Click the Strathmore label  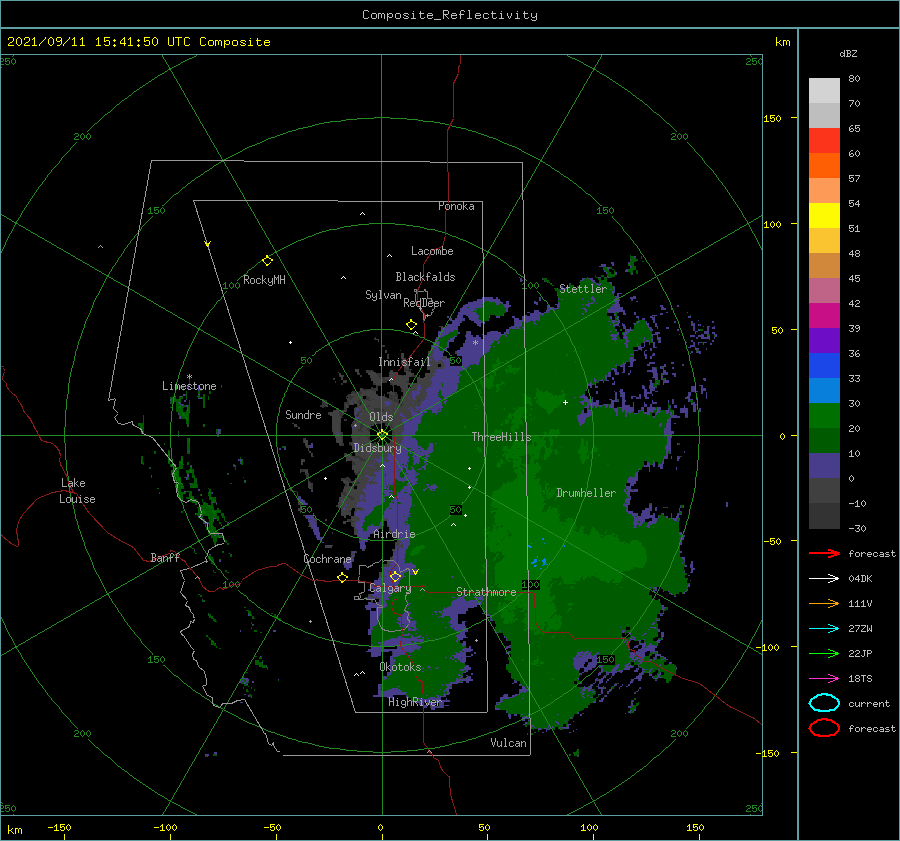(486, 592)
